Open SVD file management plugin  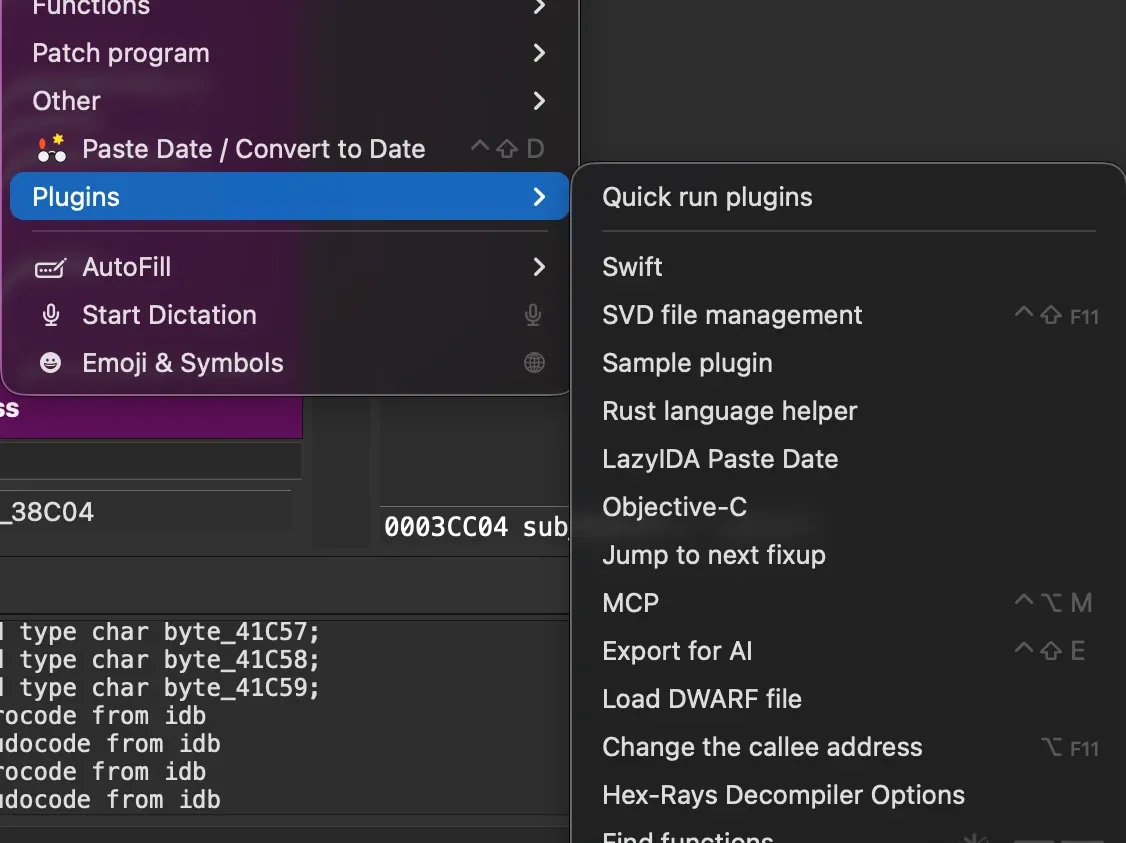[849, 315]
